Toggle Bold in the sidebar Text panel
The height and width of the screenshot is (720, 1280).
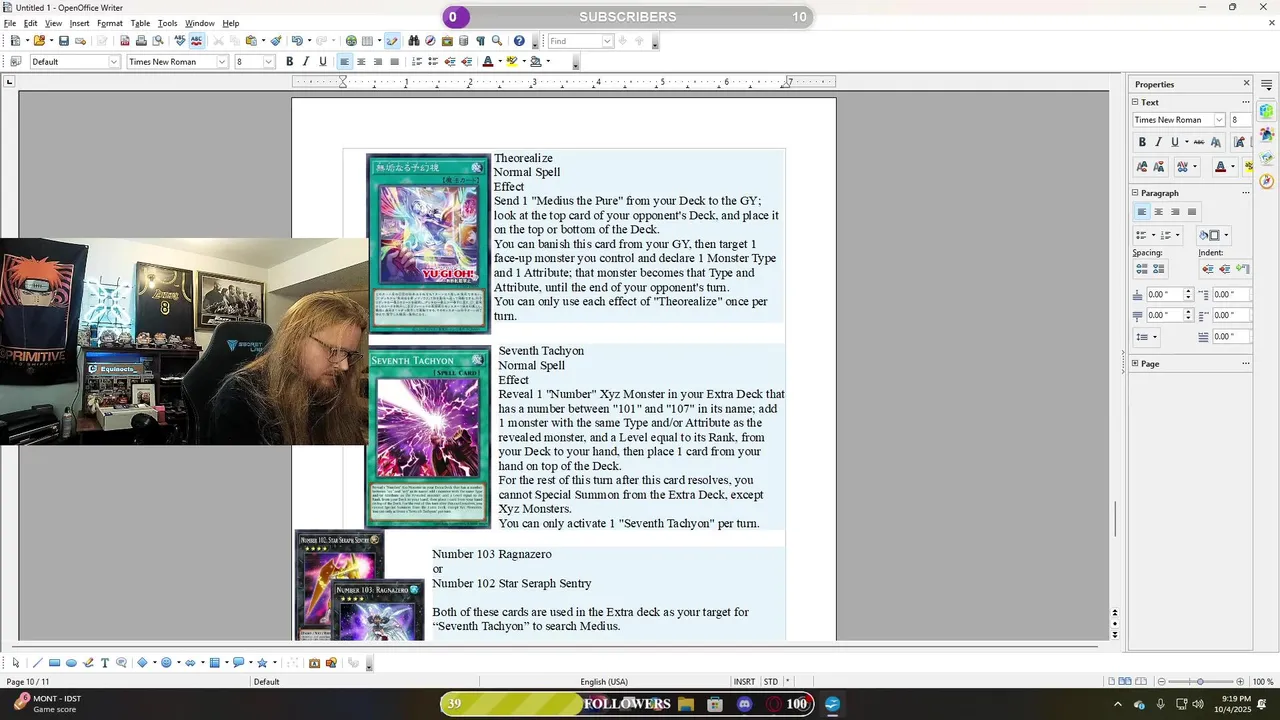point(1142,142)
